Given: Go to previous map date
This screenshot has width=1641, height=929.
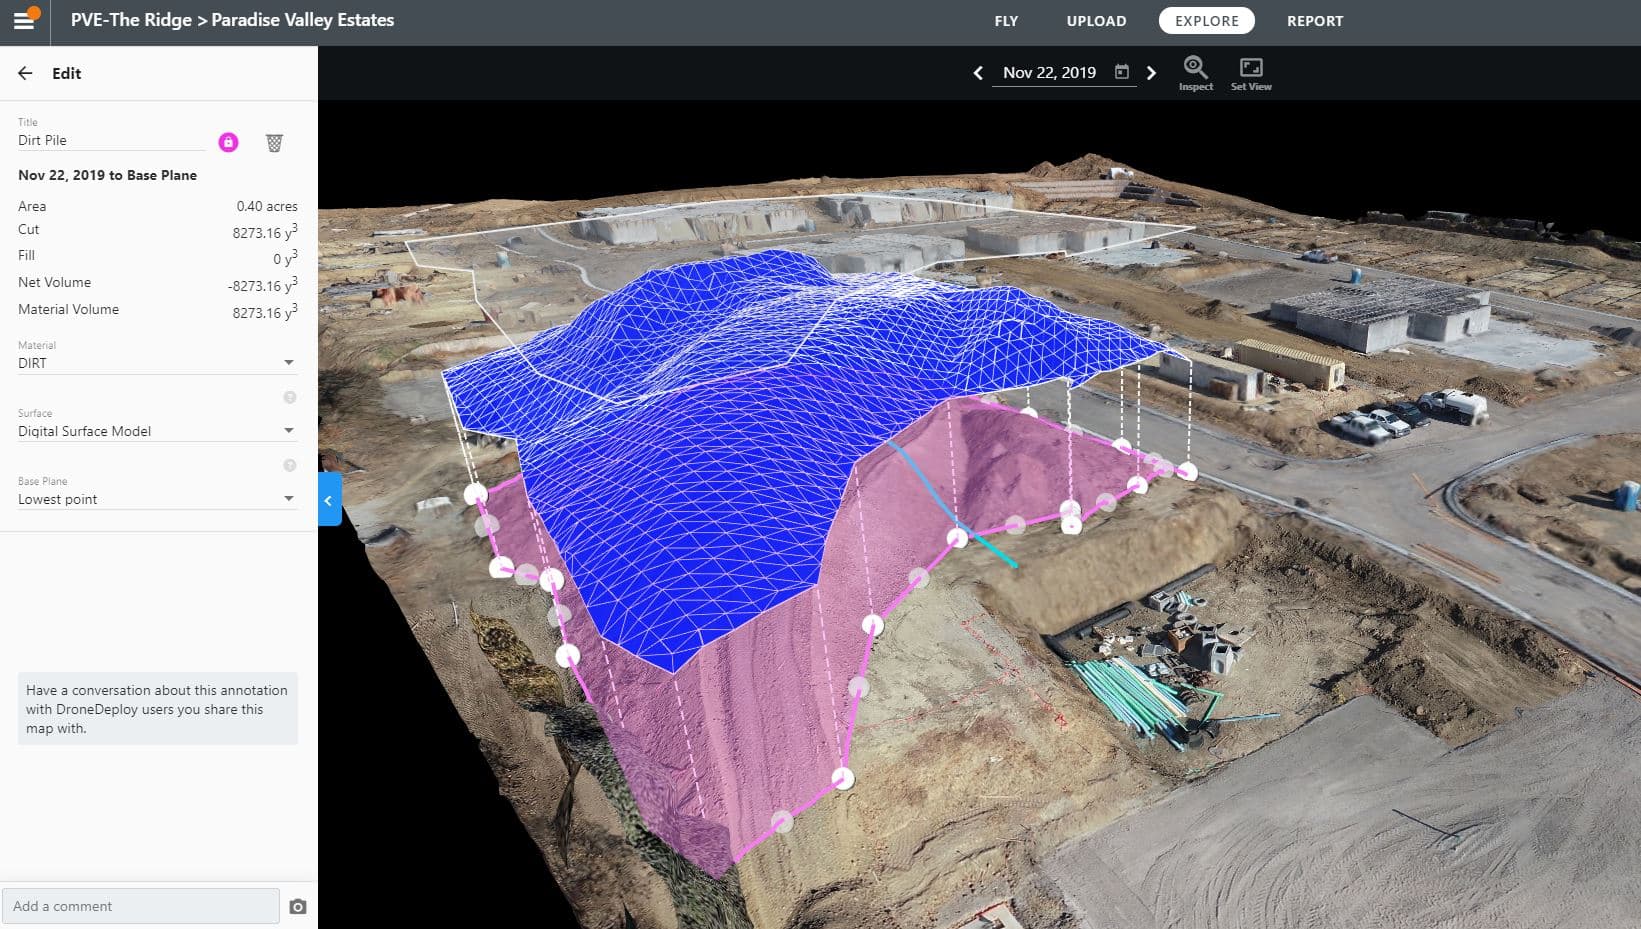Looking at the screenshot, I should tap(978, 73).
